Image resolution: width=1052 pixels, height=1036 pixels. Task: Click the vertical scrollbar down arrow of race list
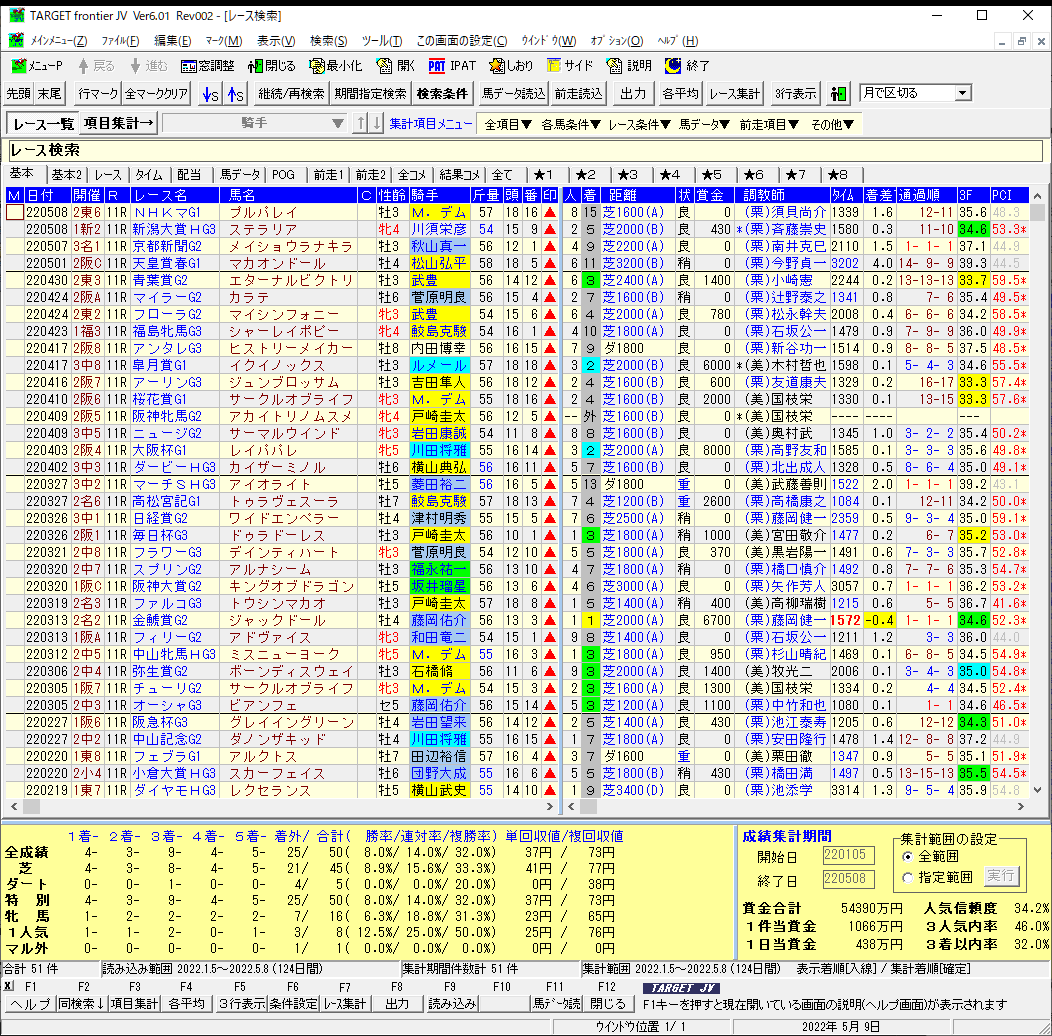pyautogui.click(x=1037, y=790)
